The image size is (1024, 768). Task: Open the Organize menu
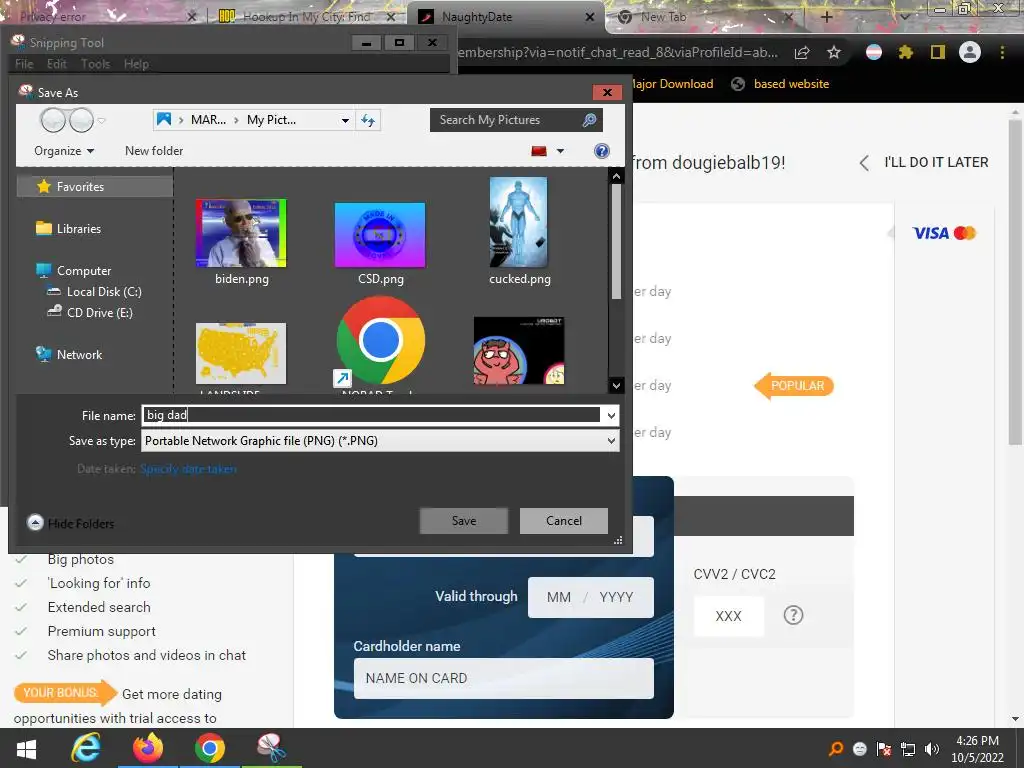(x=64, y=151)
